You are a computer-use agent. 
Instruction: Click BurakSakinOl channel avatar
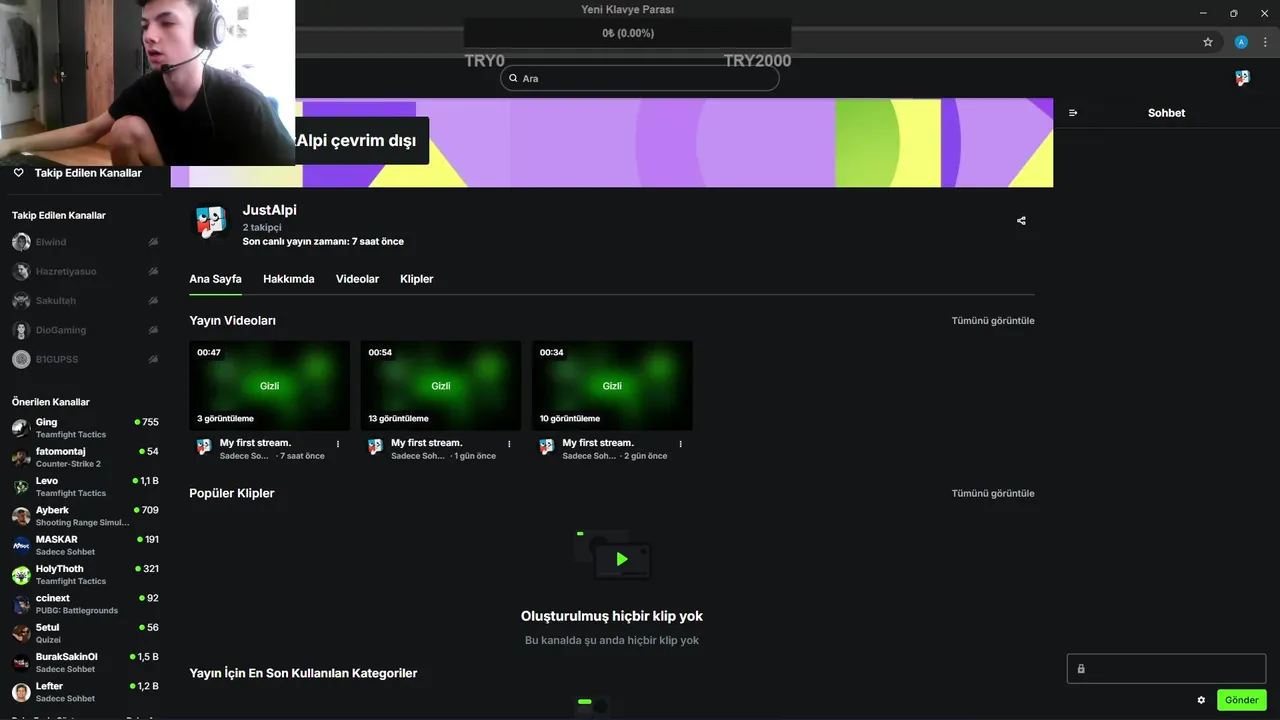21,663
